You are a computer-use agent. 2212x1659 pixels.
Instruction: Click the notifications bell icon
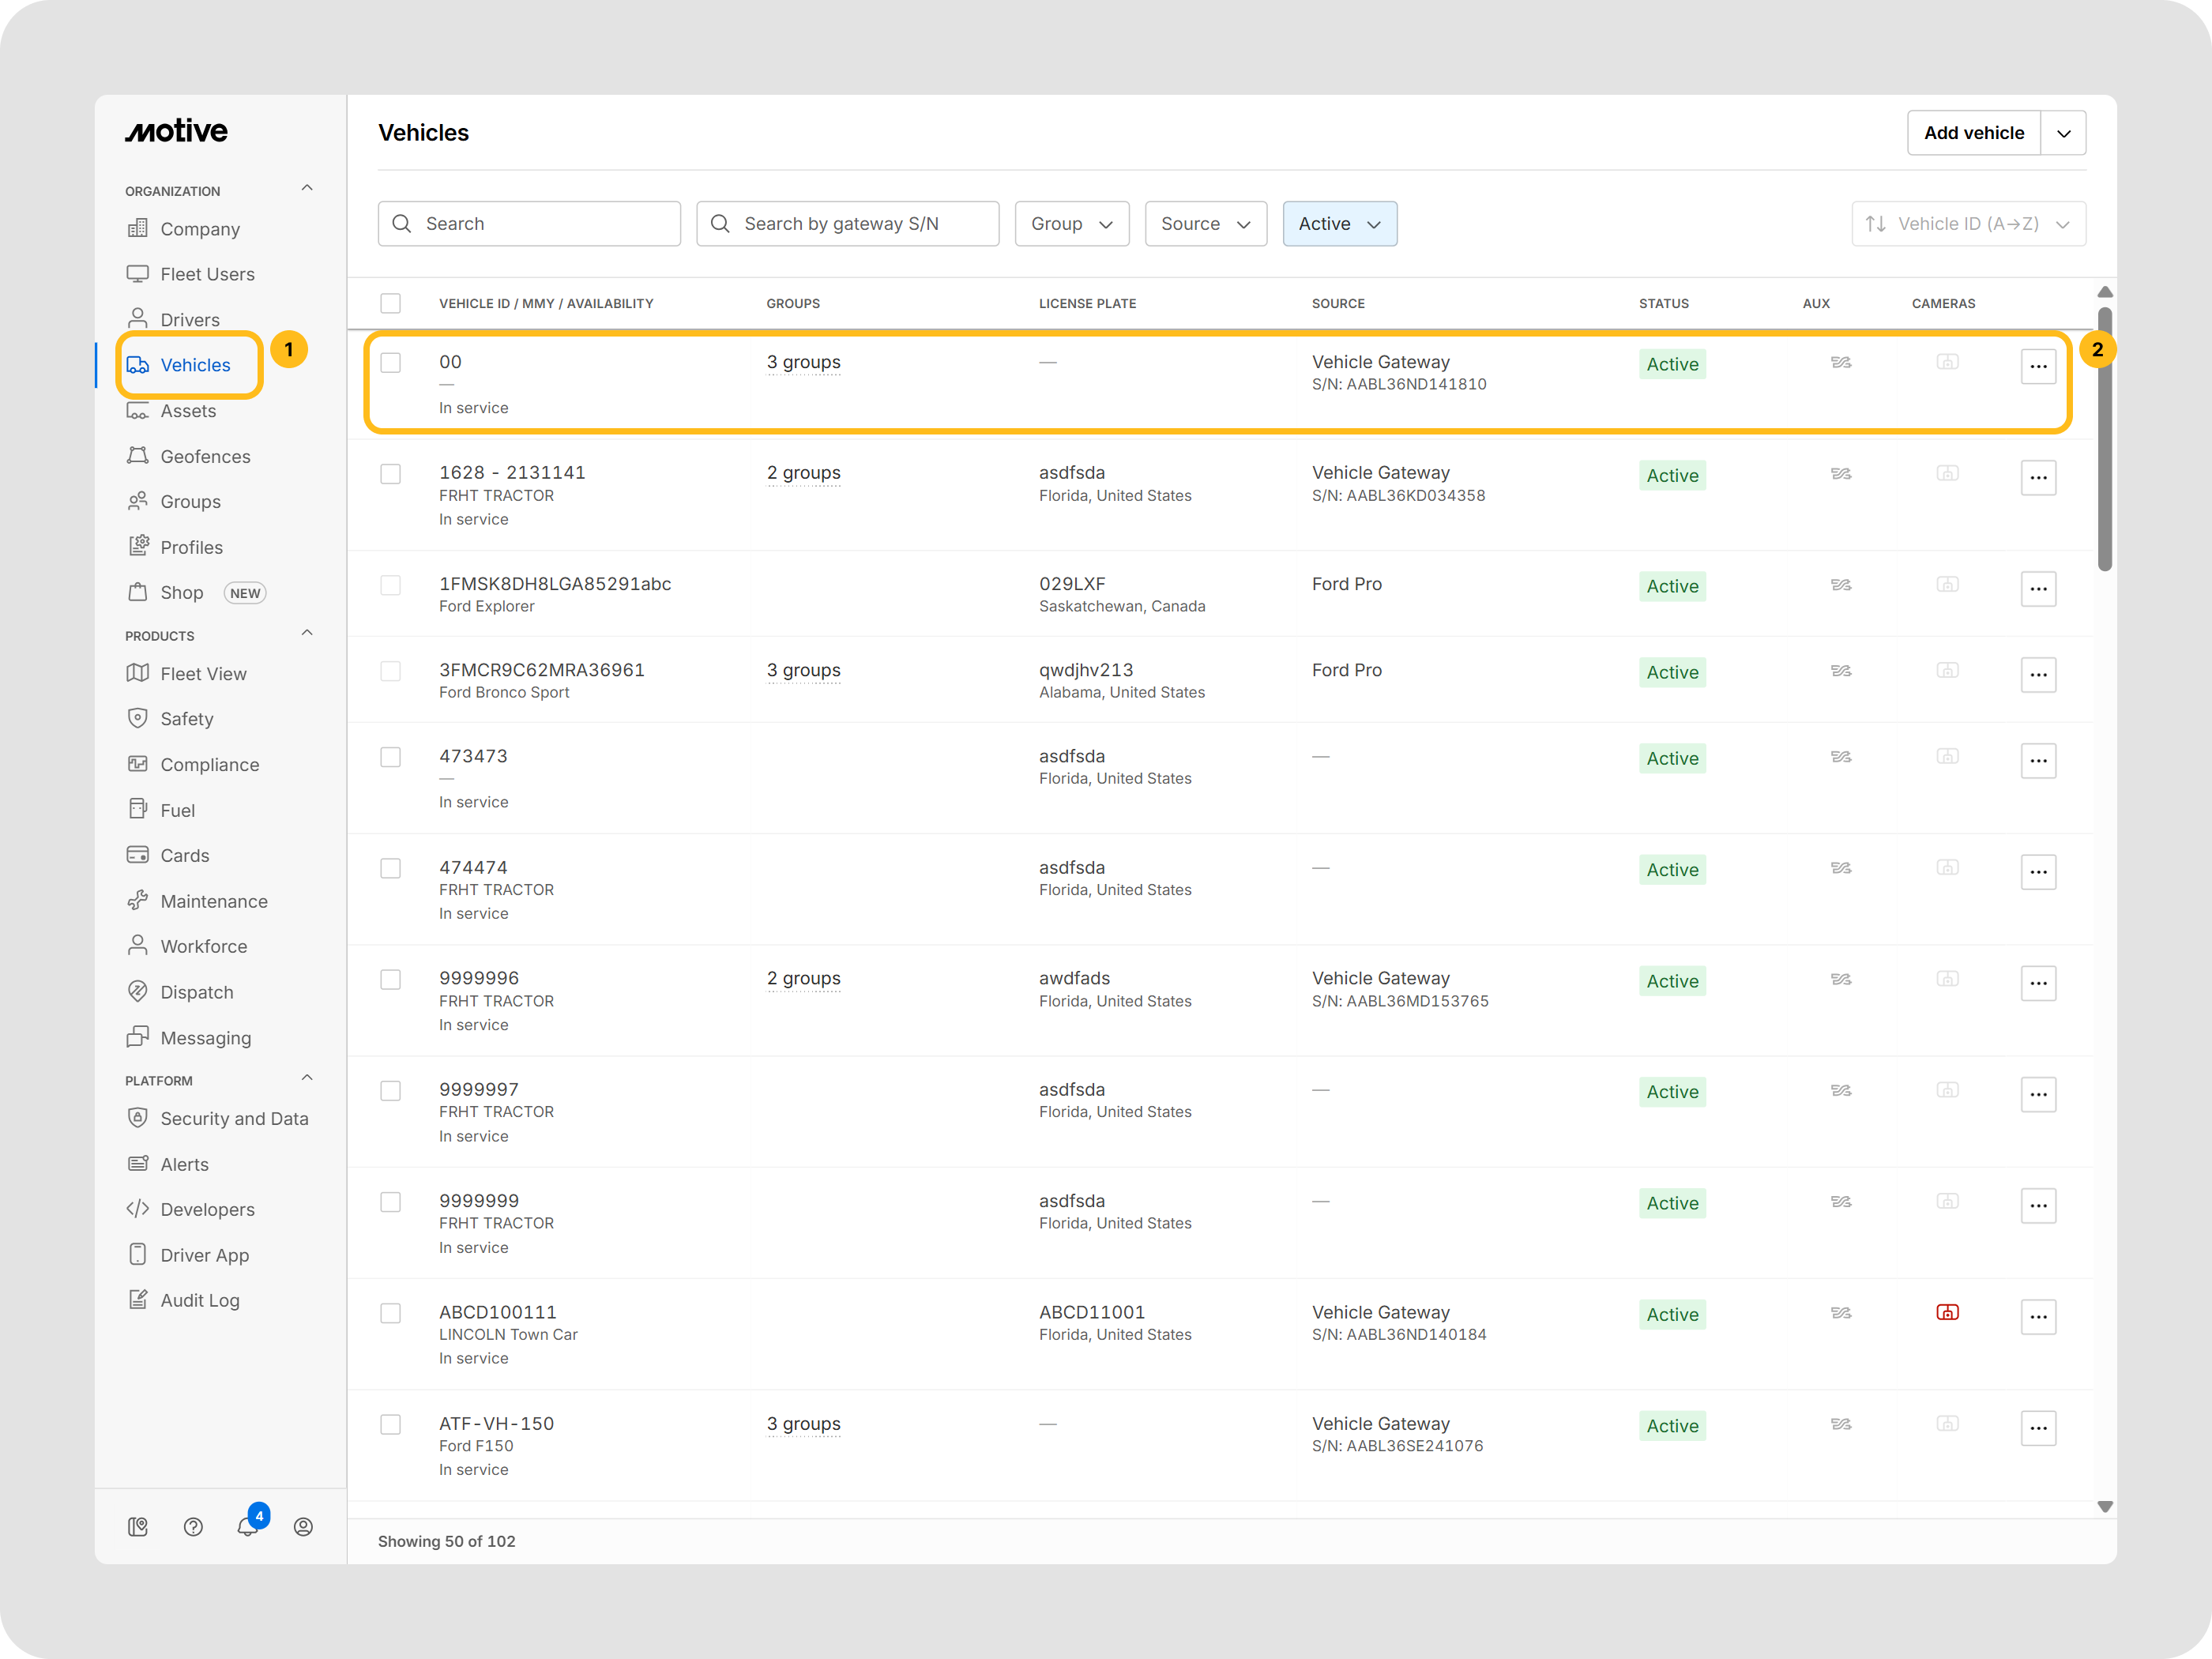click(x=247, y=1526)
